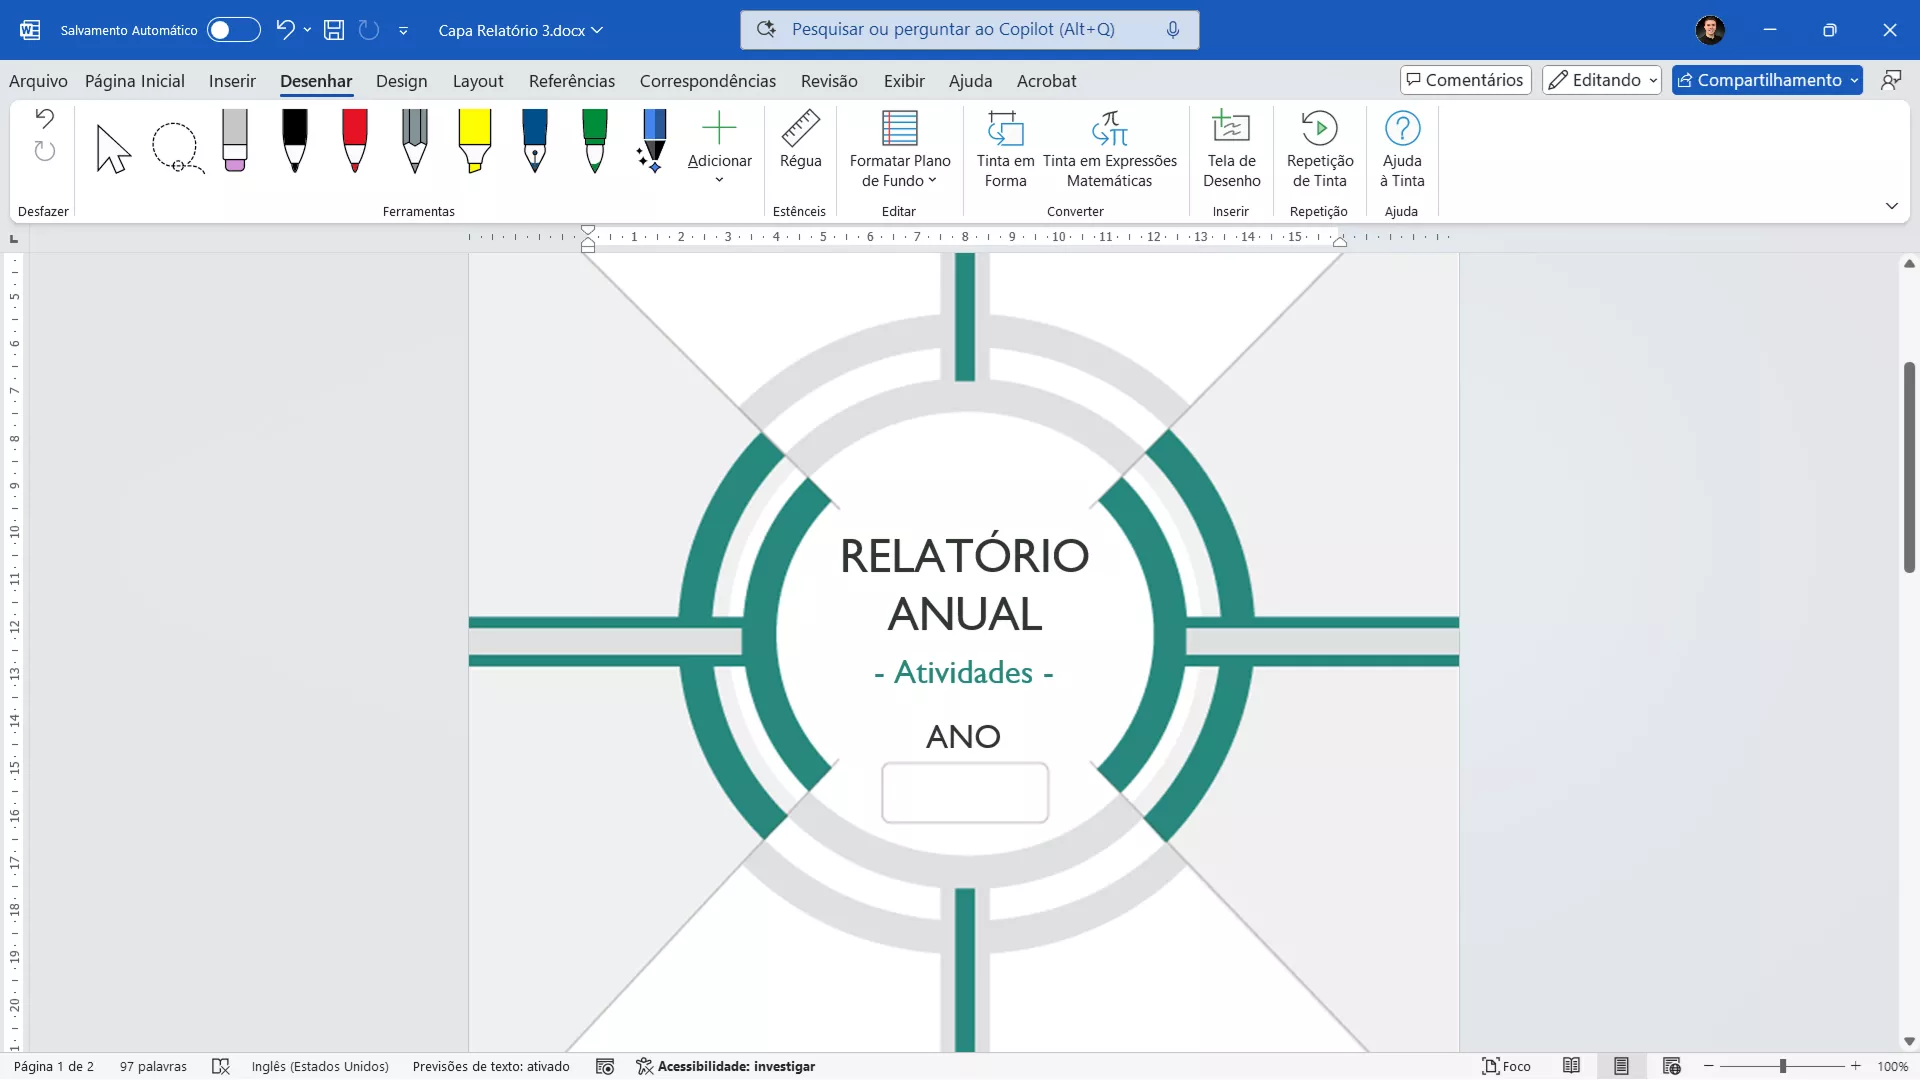Insert a Drawing Canvas
The image size is (1920, 1080).
1231,149
